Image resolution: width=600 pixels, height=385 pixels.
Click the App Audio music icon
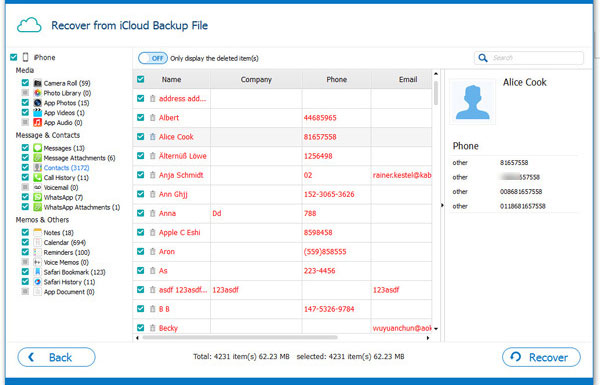pyautogui.click(x=38, y=122)
